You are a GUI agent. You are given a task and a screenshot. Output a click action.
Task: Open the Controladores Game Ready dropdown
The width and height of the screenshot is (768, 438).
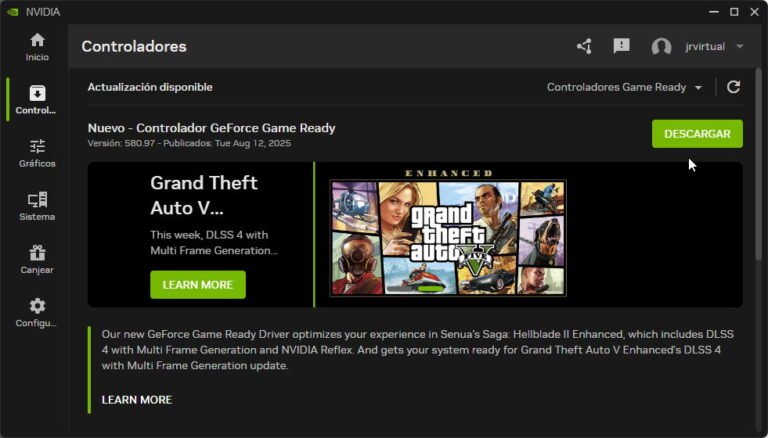(624, 87)
